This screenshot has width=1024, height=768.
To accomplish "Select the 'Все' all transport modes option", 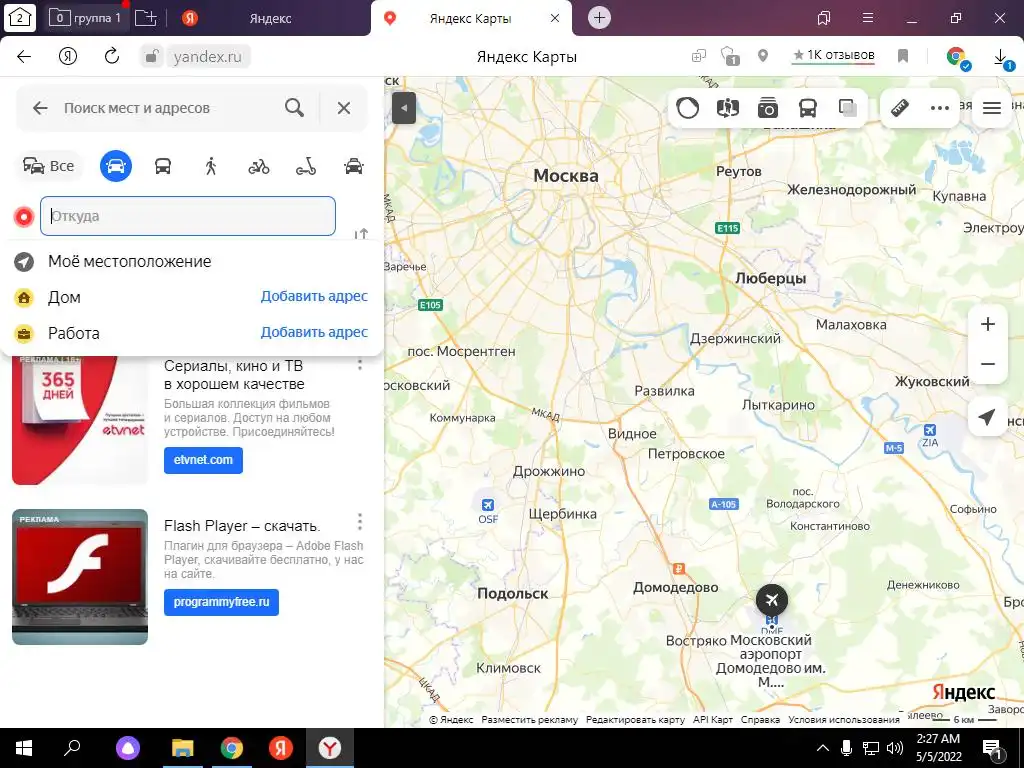I will click(x=48, y=166).
